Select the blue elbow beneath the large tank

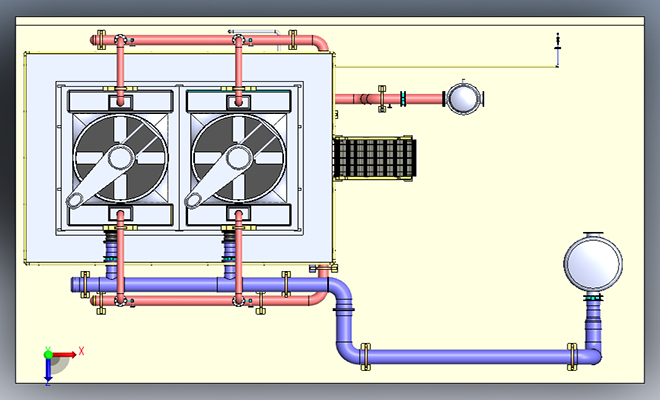[593, 355]
